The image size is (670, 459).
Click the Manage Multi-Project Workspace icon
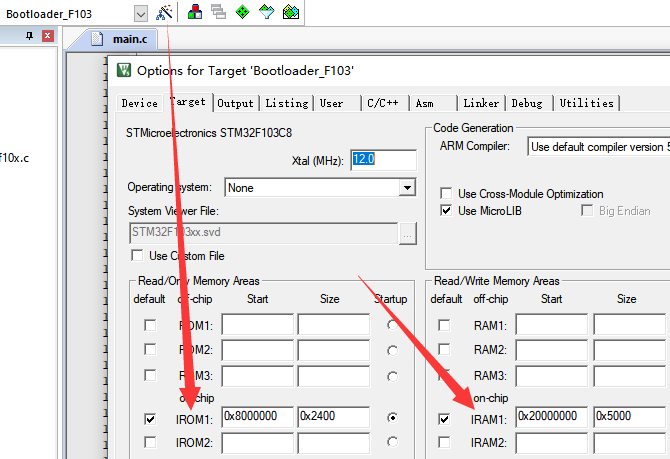point(219,12)
